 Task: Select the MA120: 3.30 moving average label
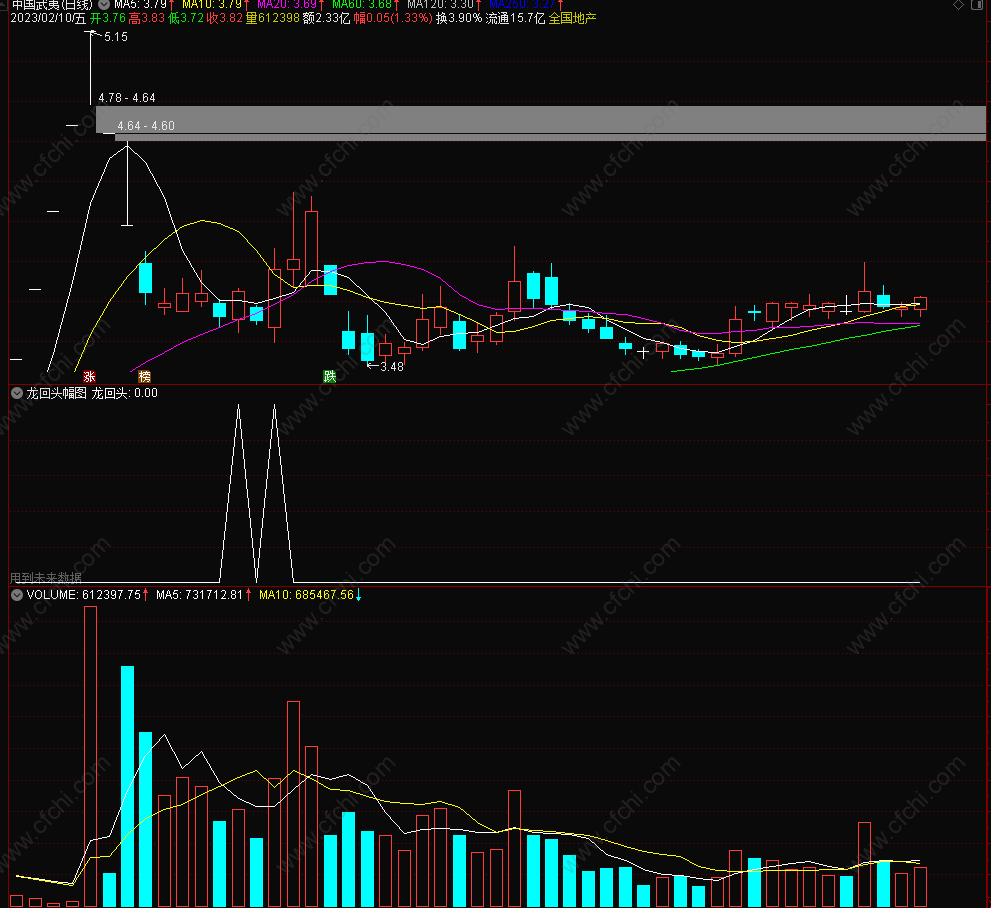(441, 4)
